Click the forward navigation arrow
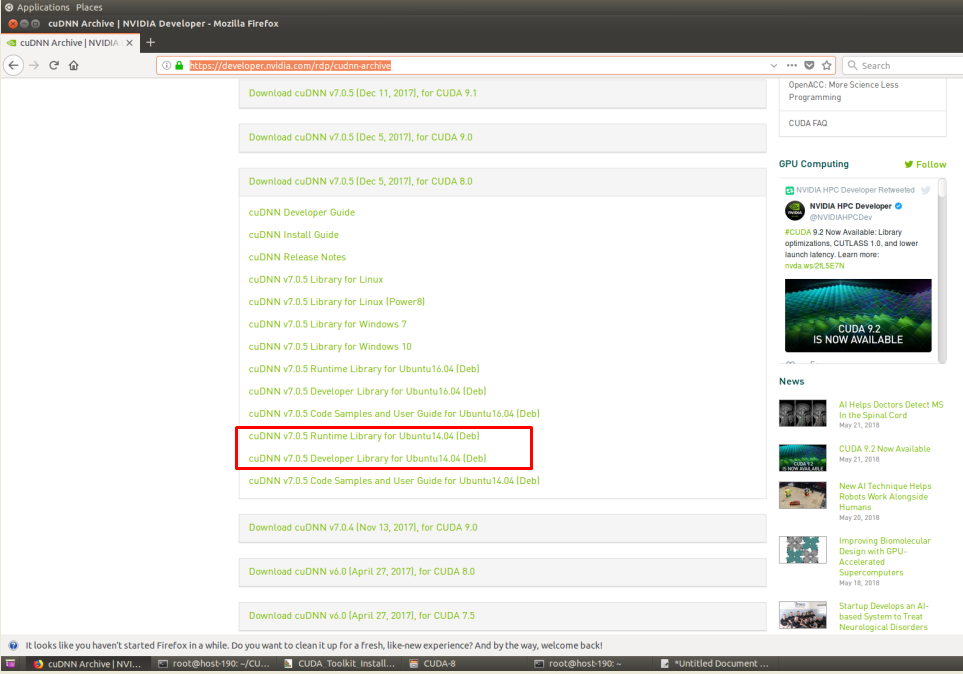The height and width of the screenshot is (674, 963). pos(34,65)
